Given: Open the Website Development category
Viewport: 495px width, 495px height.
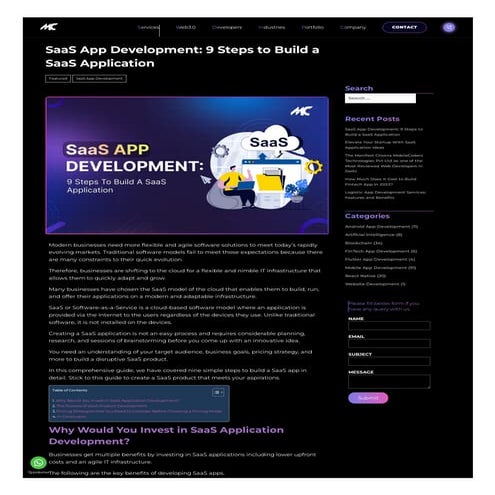Looking at the screenshot, I should click(375, 284).
